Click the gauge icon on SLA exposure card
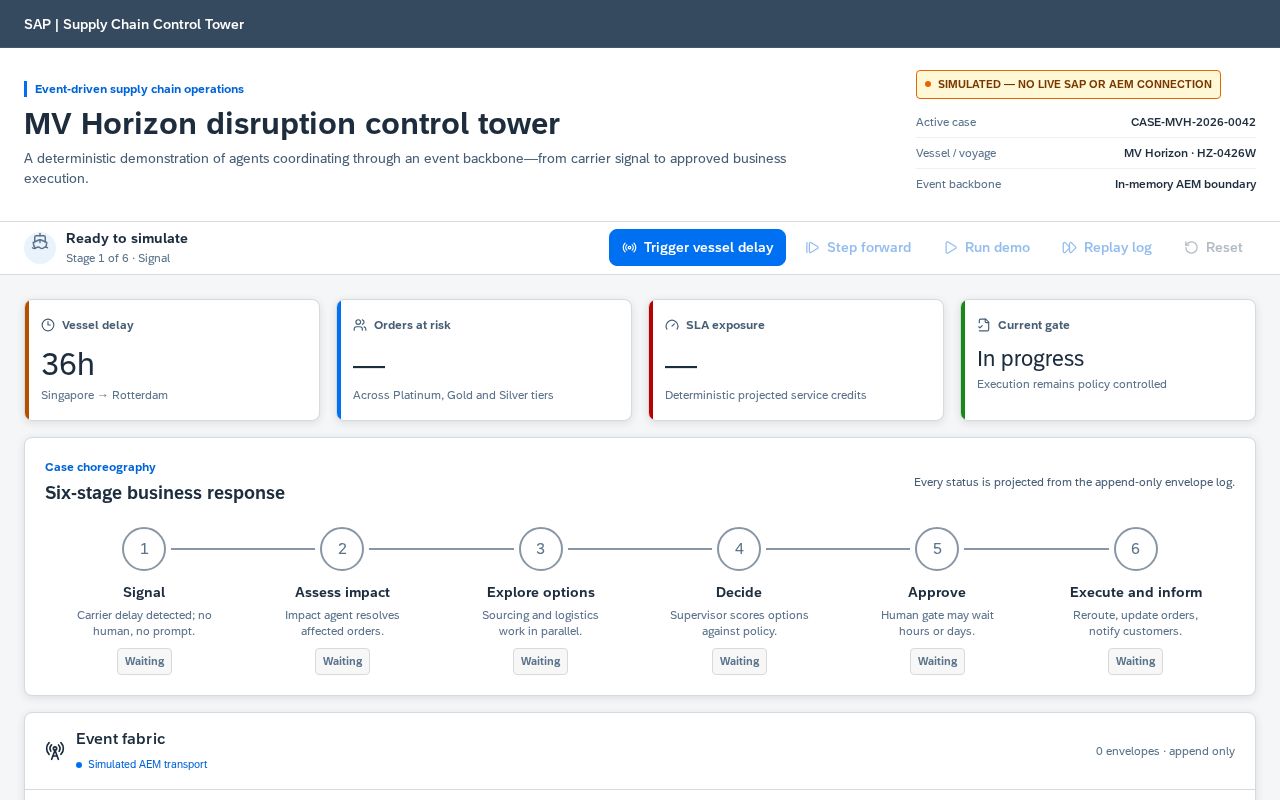 click(672, 325)
